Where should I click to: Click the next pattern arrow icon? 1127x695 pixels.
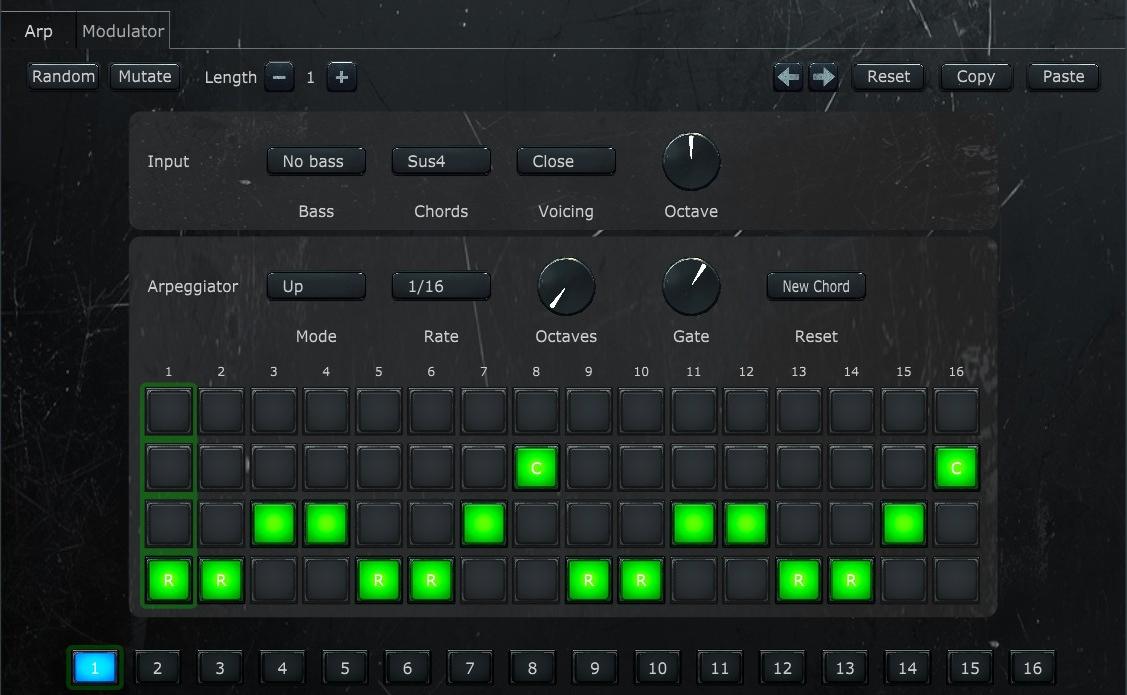tap(824, 76)
